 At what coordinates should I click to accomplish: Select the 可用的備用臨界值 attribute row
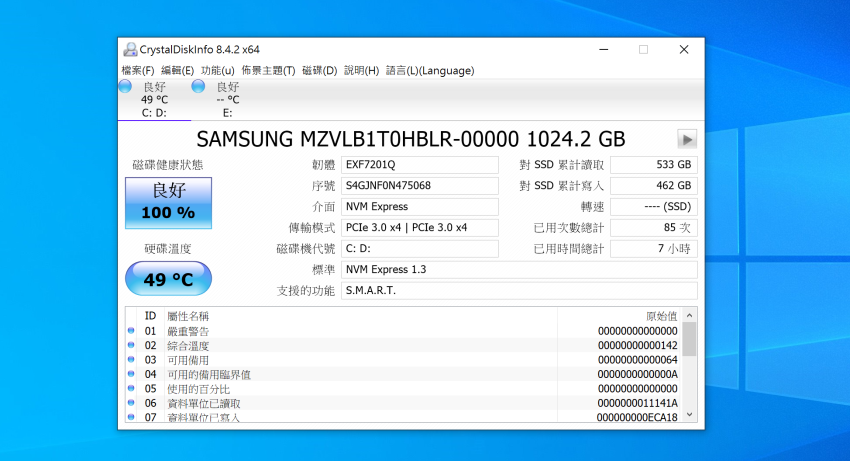[404, 374]
